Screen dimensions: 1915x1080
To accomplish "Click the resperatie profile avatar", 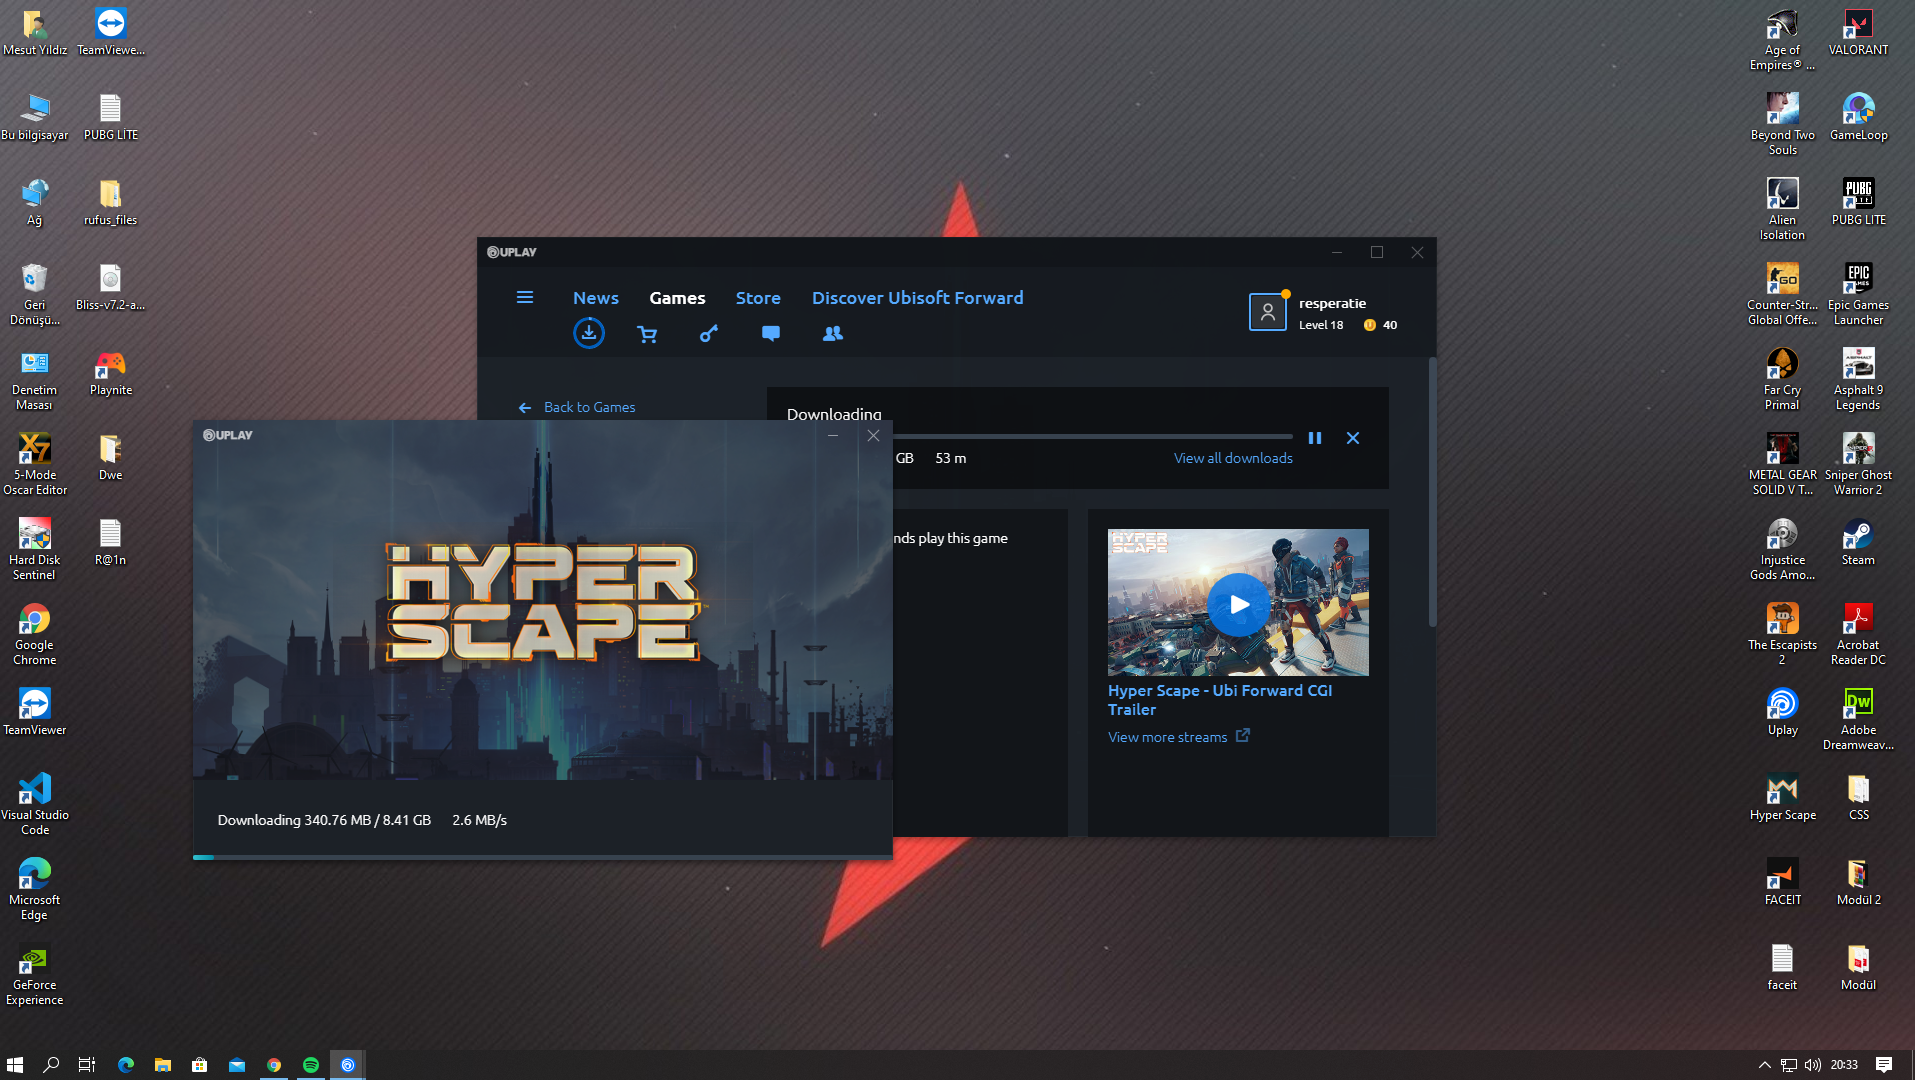I will pos(1267,312).
